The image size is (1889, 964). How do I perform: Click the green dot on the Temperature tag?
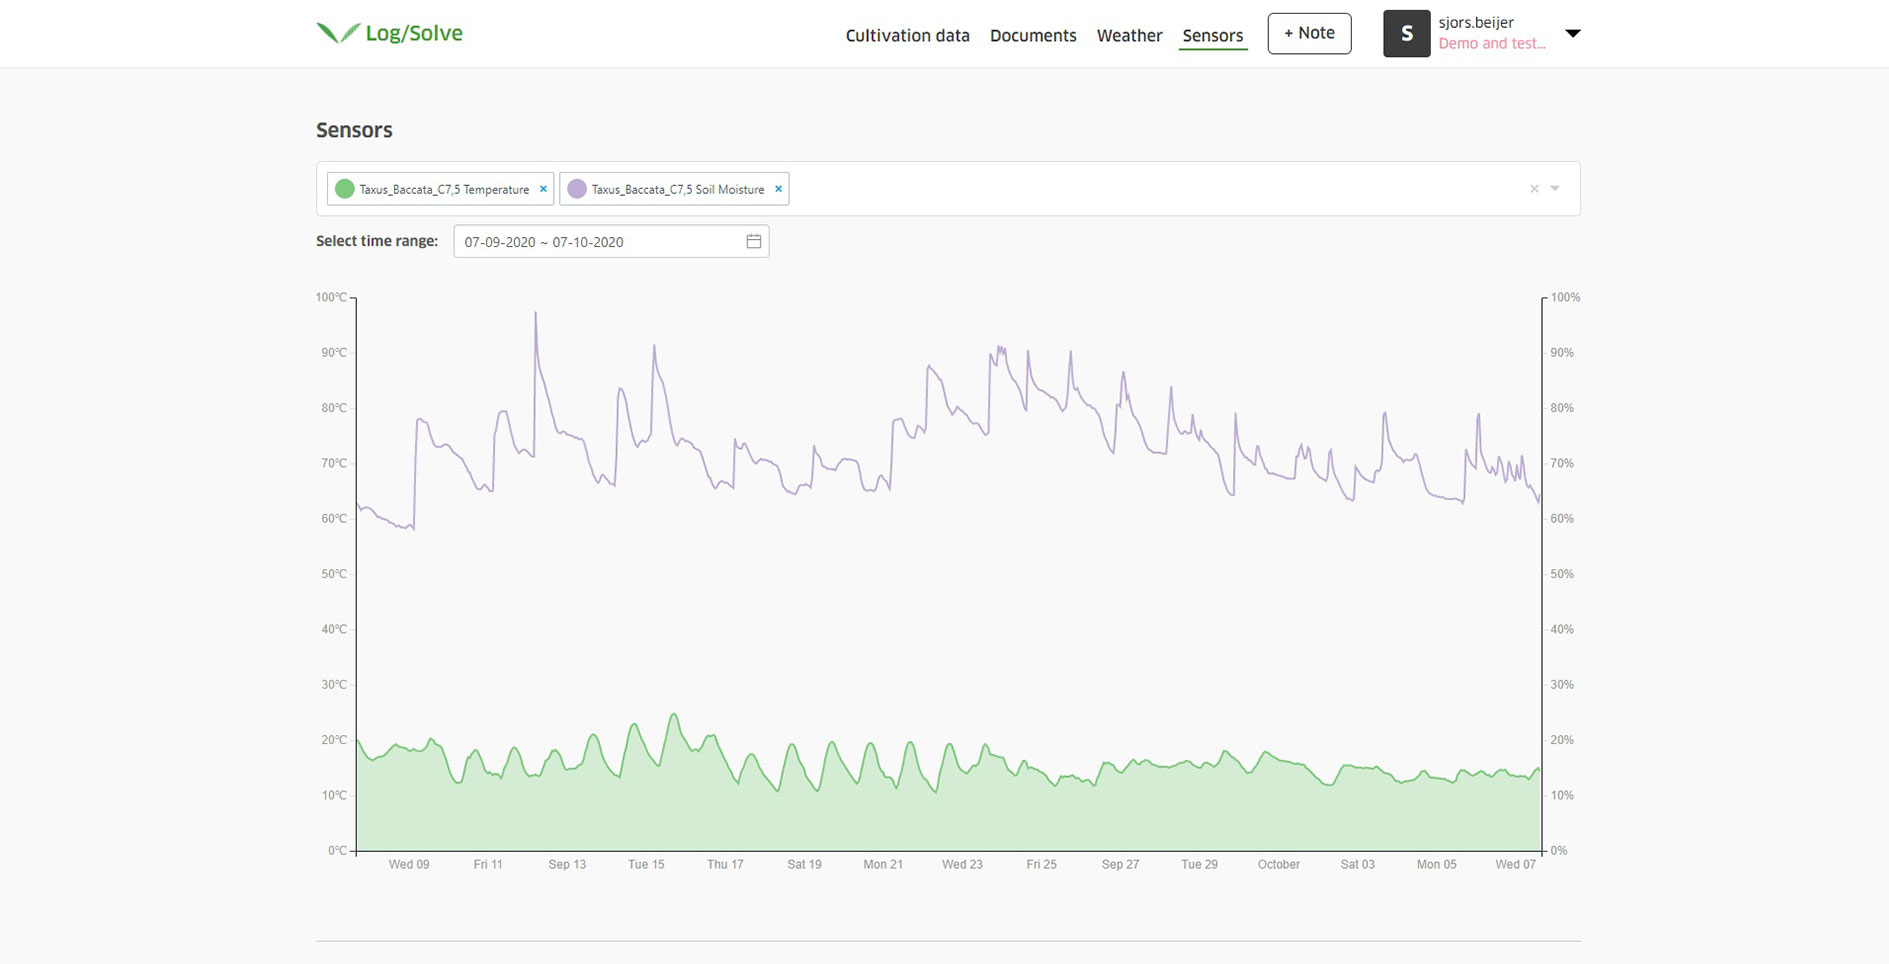[x=345, y=188]
